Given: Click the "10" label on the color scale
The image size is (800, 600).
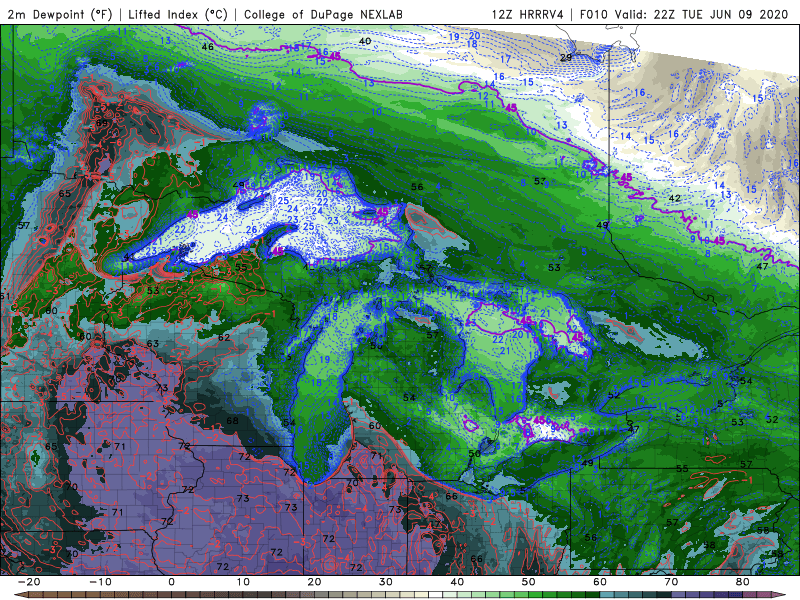Looking at the screenshot, I should 243,582.
